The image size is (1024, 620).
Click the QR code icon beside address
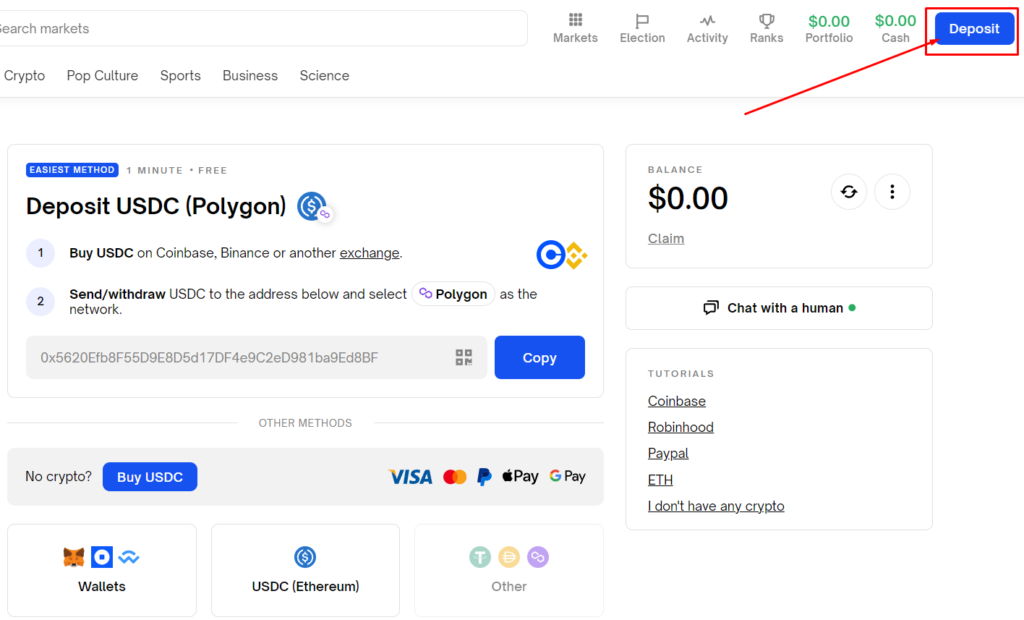[x=464, y=358]
